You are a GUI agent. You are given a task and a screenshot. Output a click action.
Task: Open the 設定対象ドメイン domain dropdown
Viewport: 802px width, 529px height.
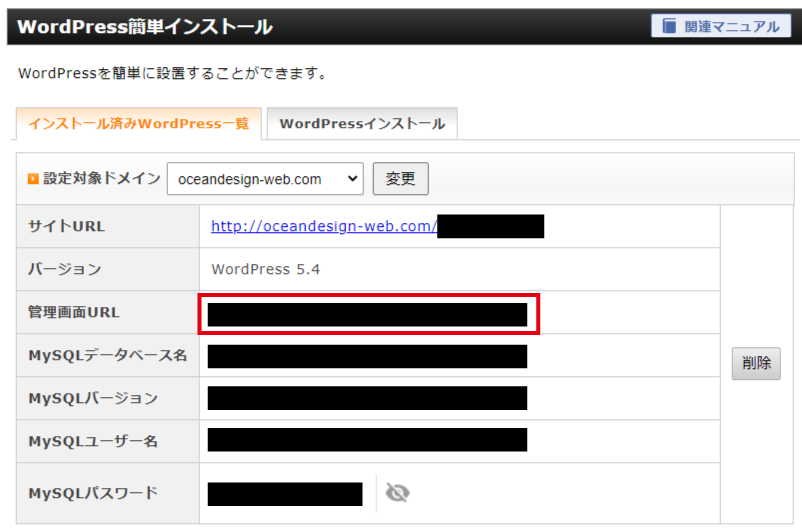[x=265, y=179]
